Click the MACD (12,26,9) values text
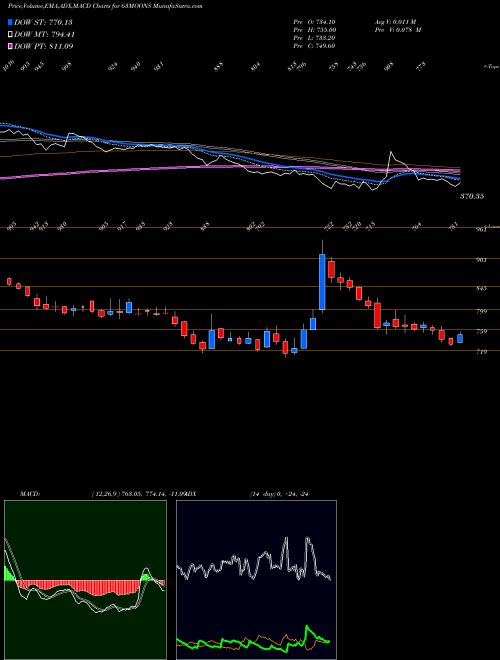This screenshot has width=500, height=660. click(x=137, y=494)
